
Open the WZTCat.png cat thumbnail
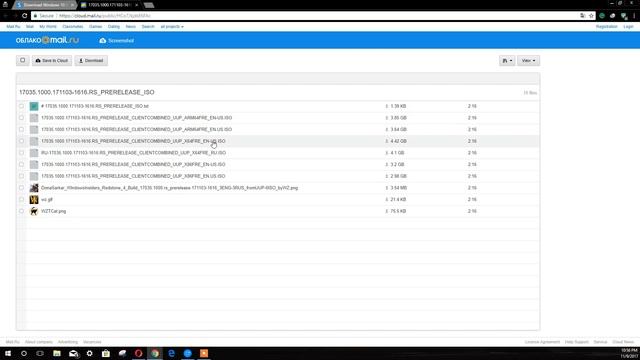pos(34,211)
